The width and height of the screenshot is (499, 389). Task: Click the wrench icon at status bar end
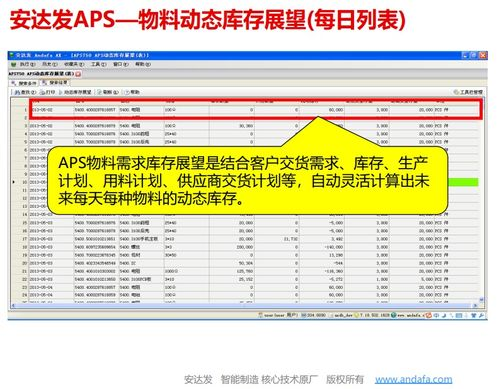coord(481,315)
